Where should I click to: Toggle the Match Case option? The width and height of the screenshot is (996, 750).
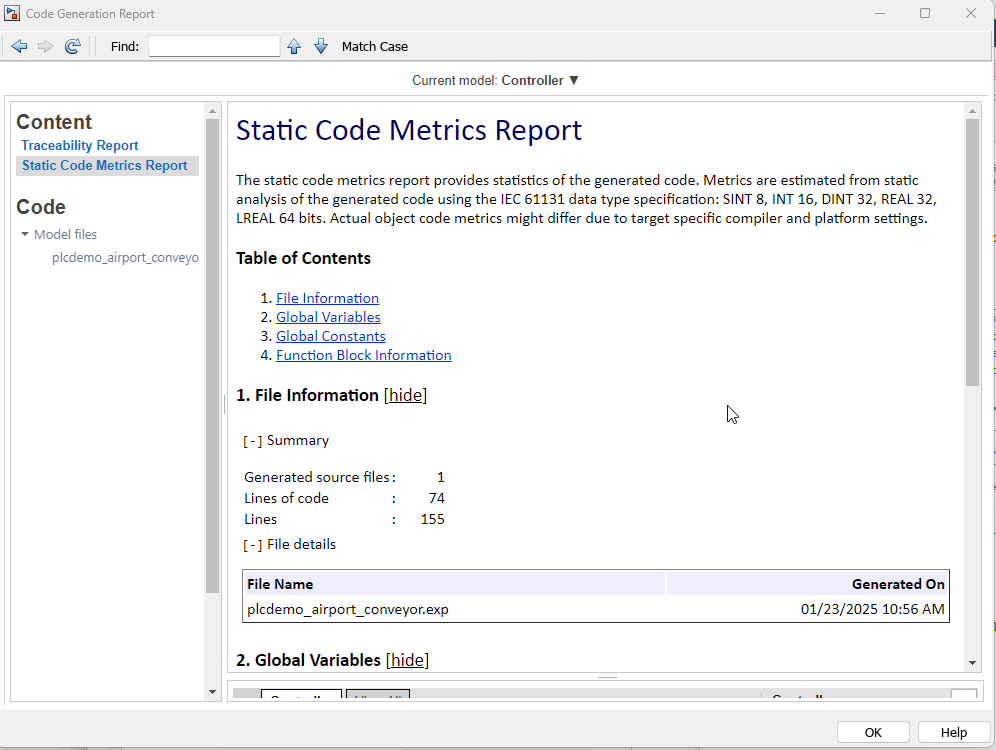pos(374,46)
